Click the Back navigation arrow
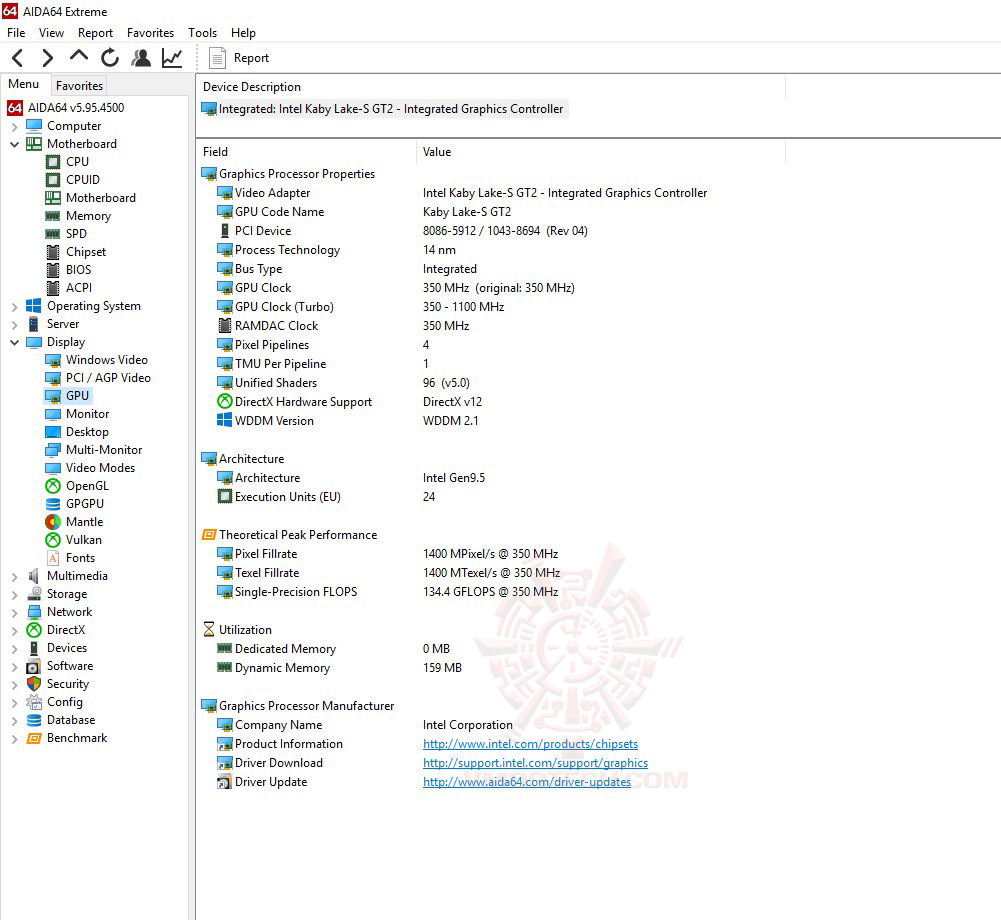Viewport: 1001px width, 920px height. pos(18,58)
